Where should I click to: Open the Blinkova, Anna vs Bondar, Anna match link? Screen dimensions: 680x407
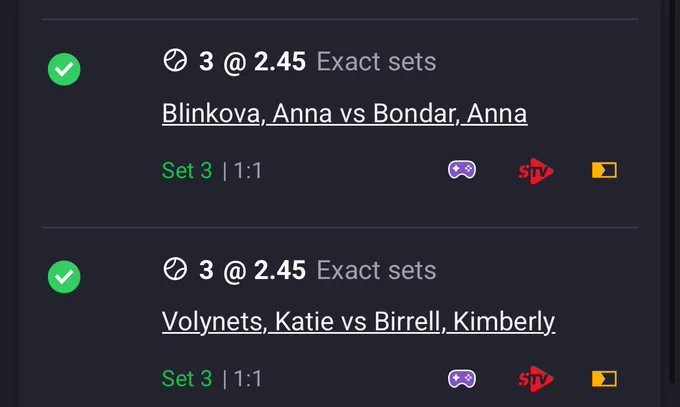[344, 114]
